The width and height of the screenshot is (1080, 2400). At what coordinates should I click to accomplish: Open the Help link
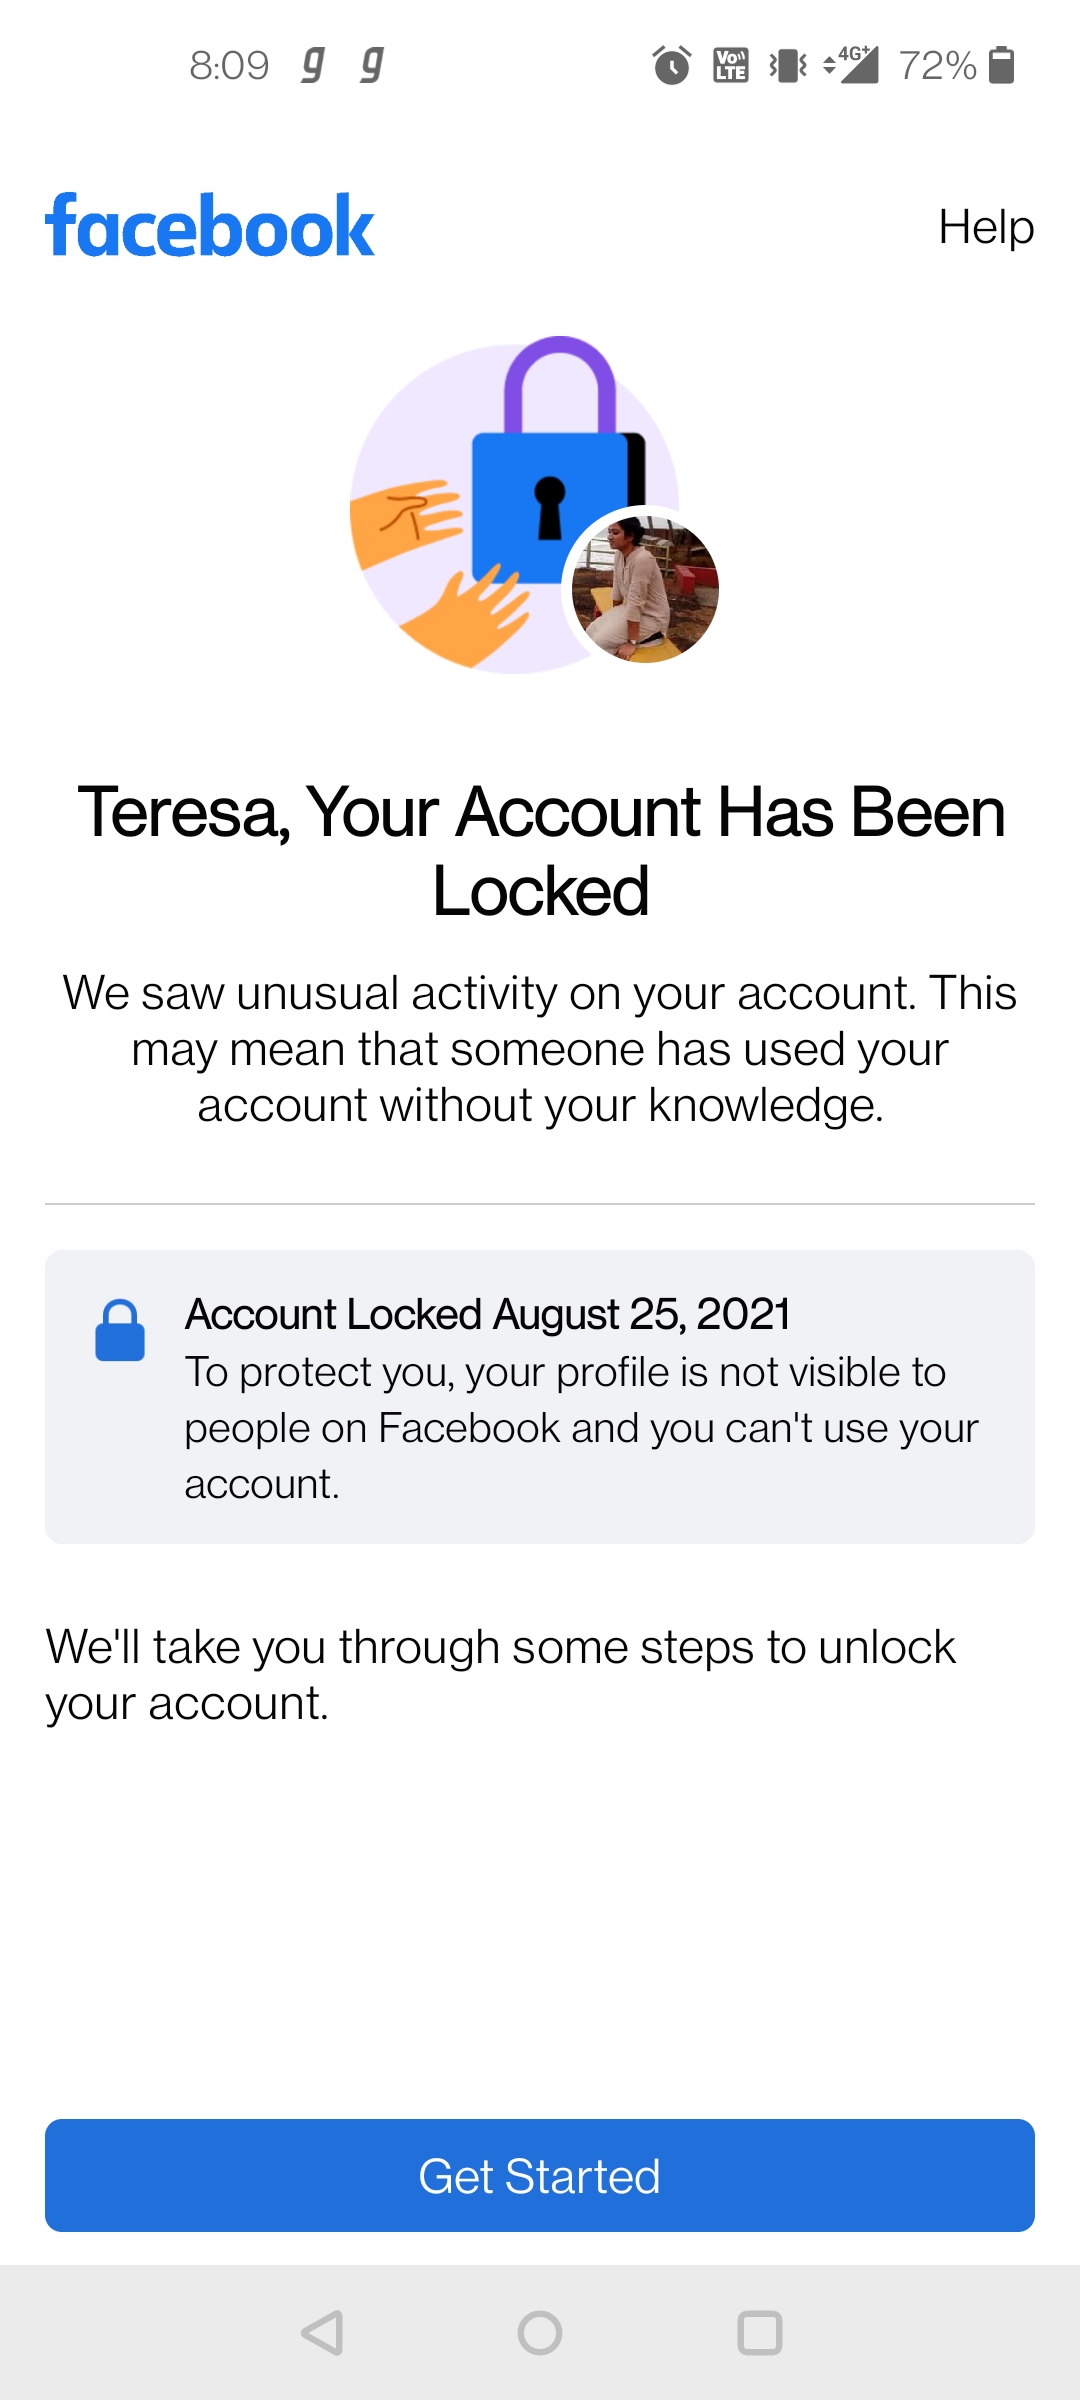[x=985, y=227]
